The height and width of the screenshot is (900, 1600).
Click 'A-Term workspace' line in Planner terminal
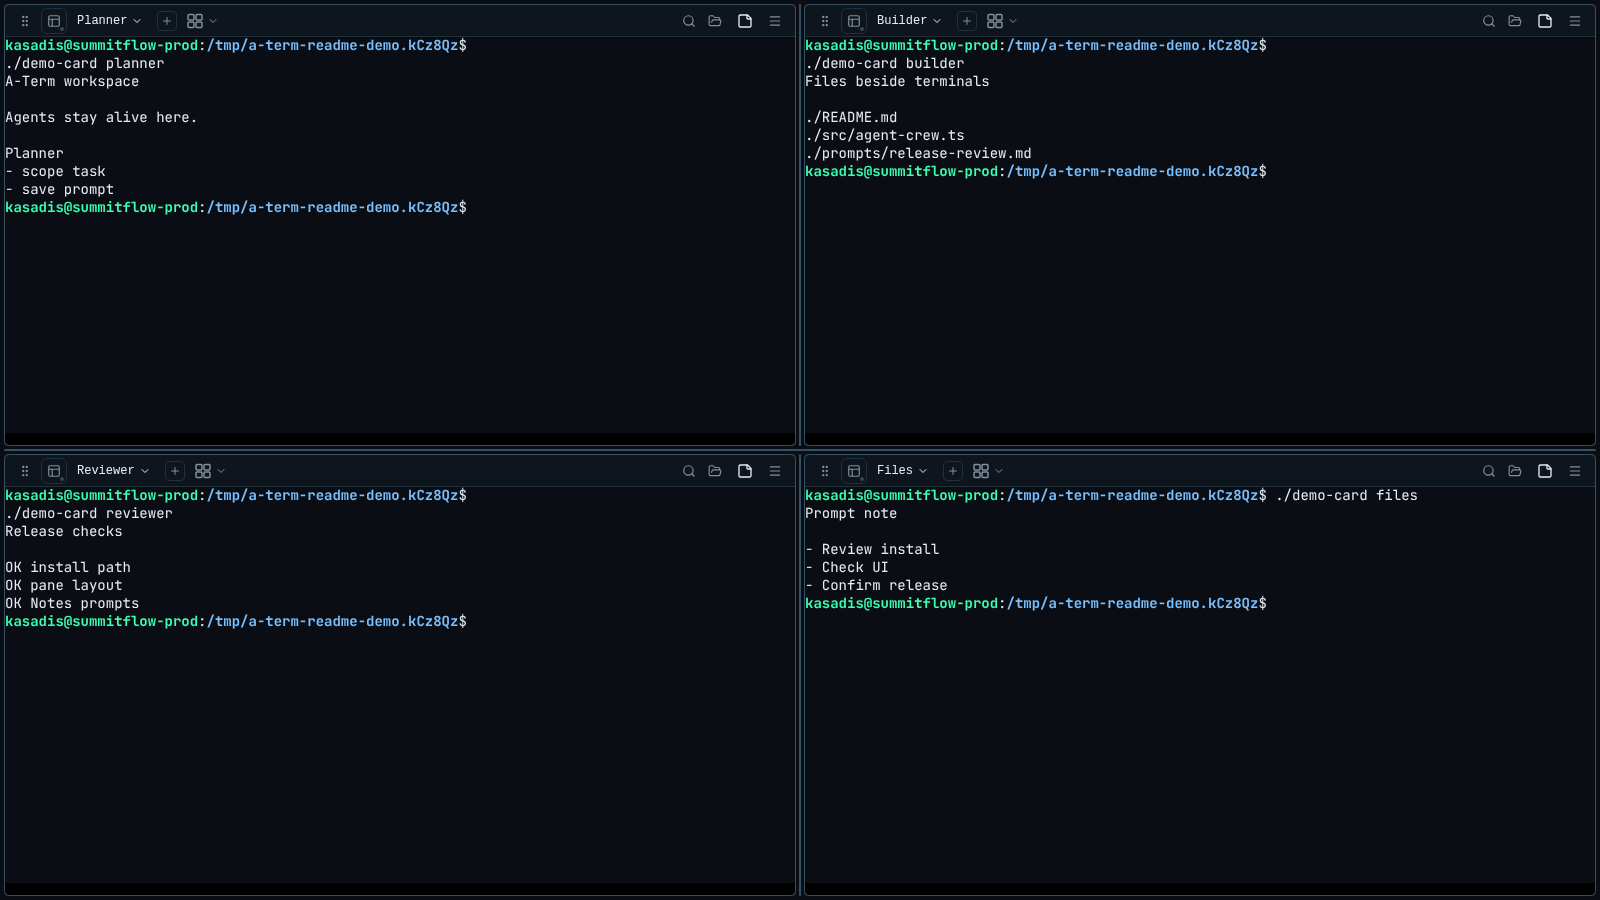(72, 82)
